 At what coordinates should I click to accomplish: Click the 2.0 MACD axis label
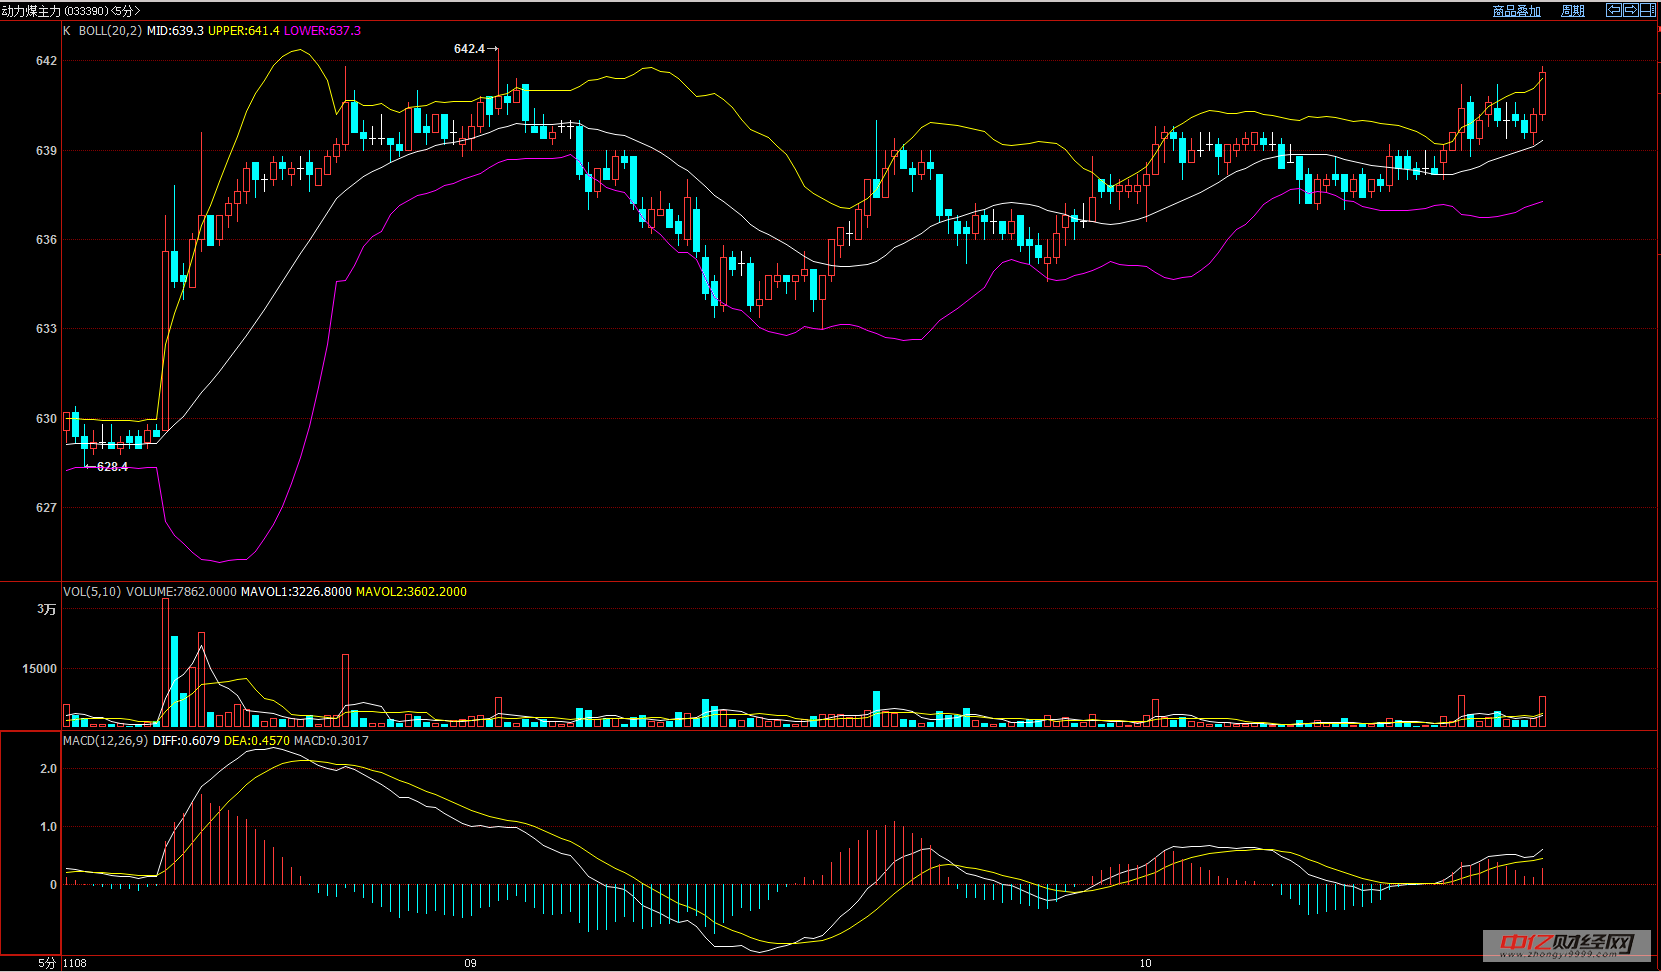tap(48, 769)
